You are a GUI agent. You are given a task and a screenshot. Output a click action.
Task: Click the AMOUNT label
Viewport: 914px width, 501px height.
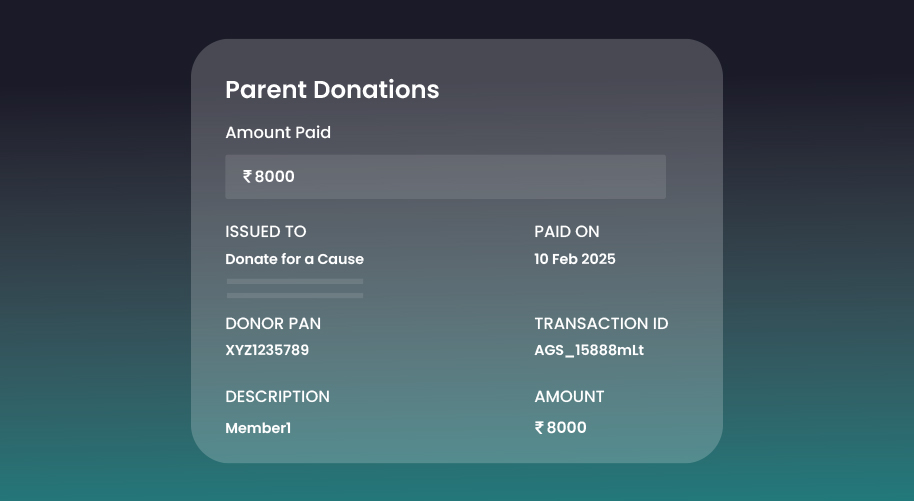pyautogui.click(x=569, y=397)
